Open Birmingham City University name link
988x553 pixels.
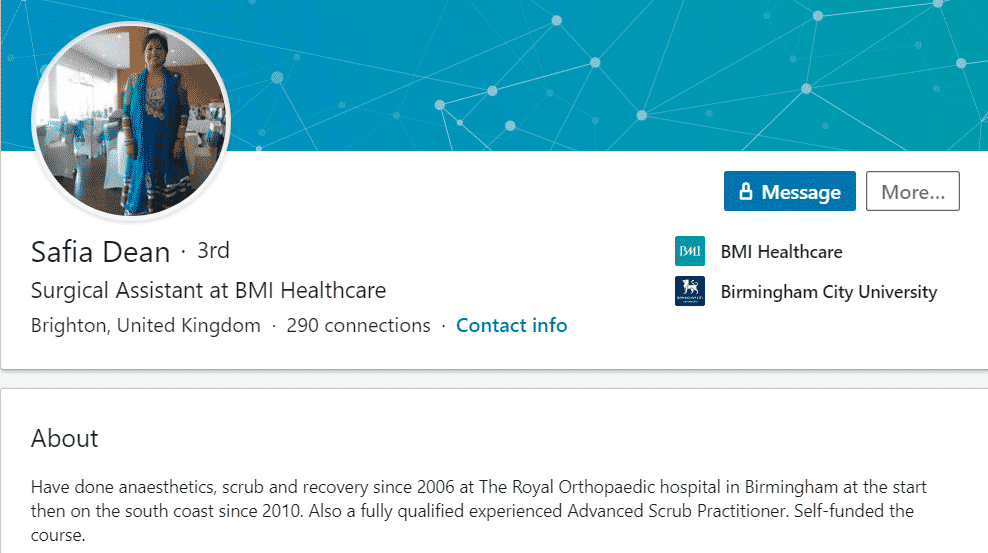point(829,292)
